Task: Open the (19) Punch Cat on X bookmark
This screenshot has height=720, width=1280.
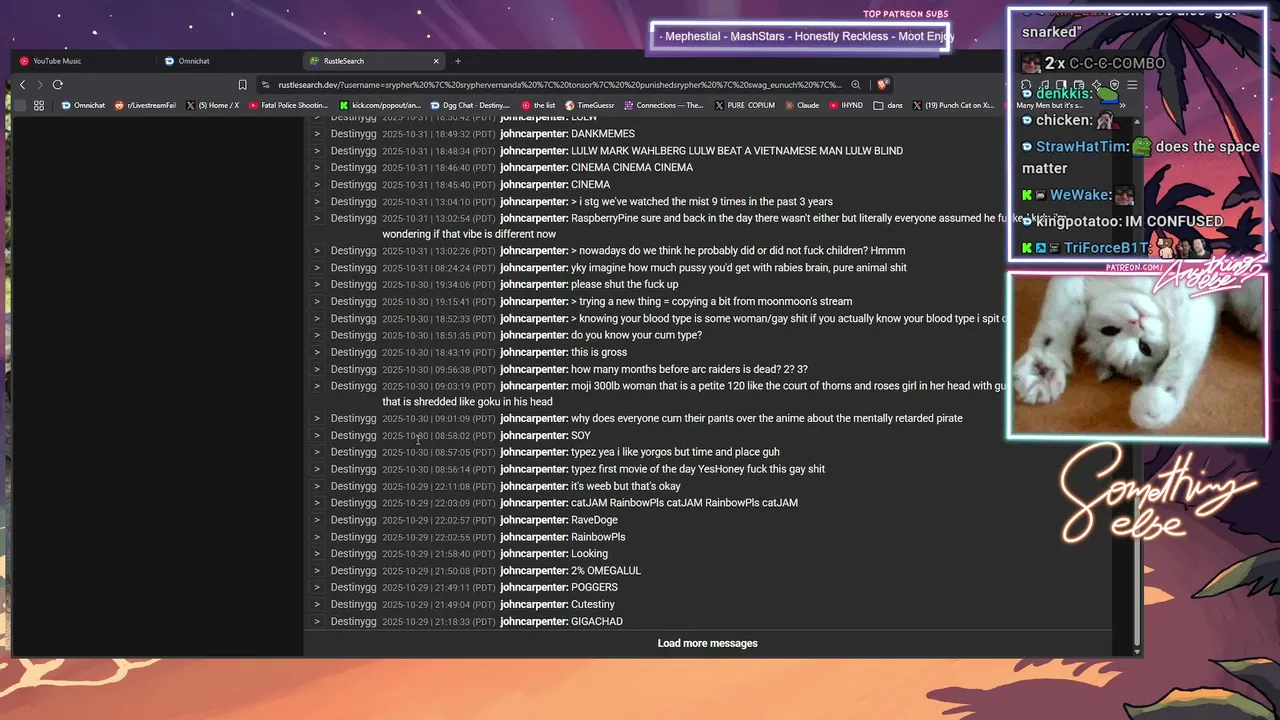Action: pos(953,105)
